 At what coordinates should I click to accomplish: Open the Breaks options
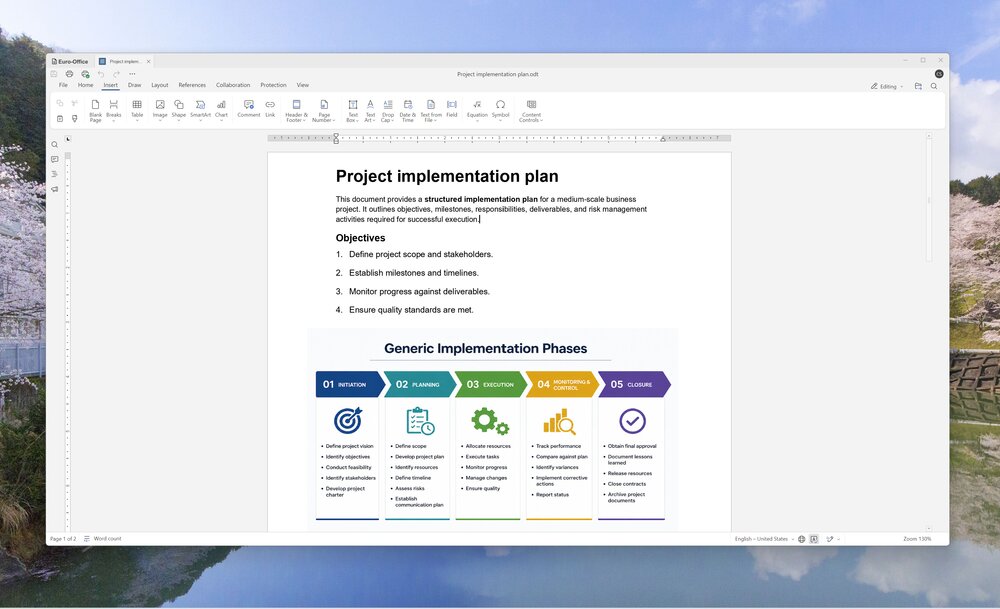(114, 110)
